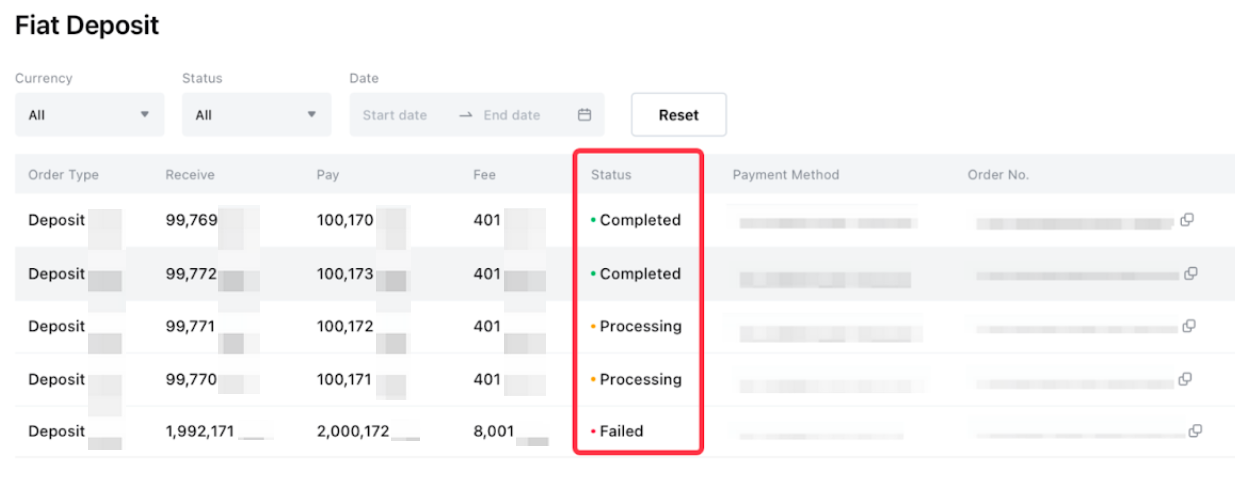Copy order number for the 99,770 deposit
Image resolution: width=1235 pixels, height=485 pixels.
coord(1184,379)
